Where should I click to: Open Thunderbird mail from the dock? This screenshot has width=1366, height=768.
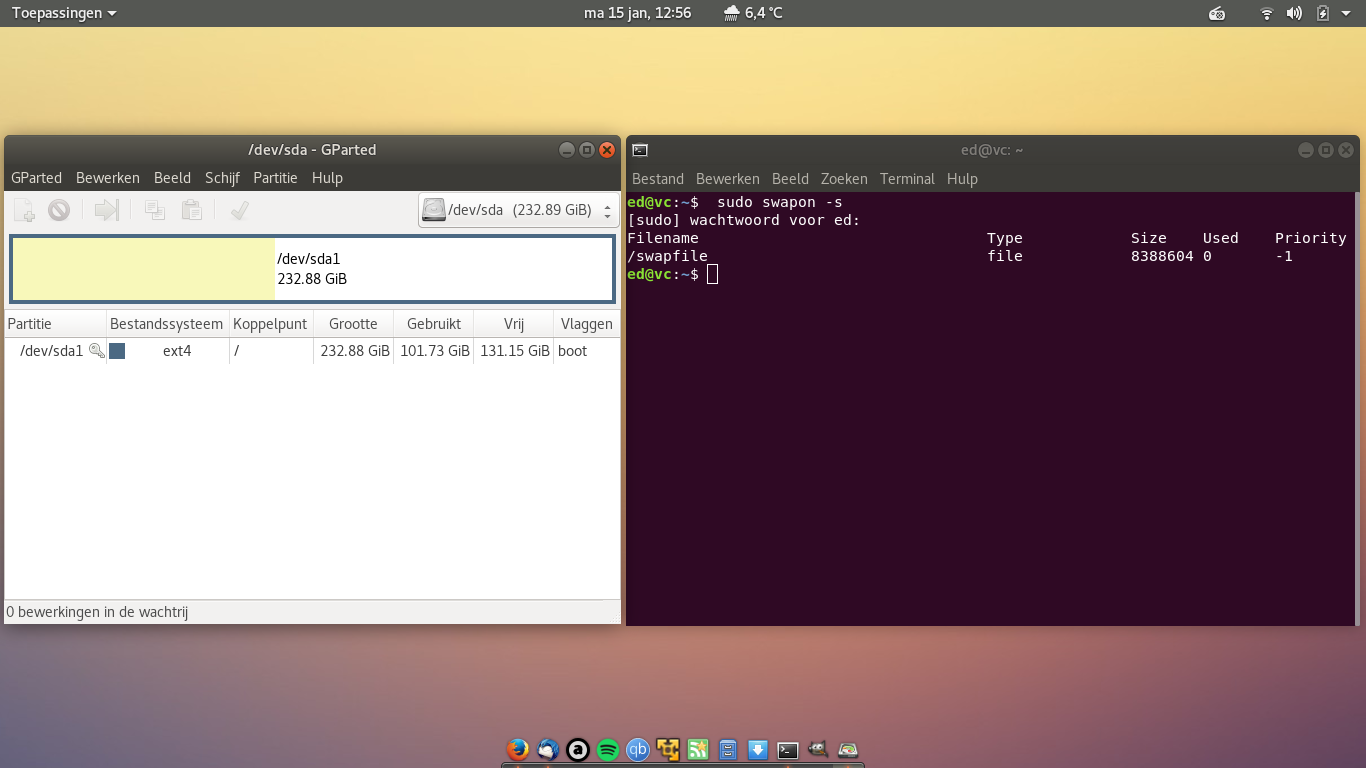coord(548,749)
